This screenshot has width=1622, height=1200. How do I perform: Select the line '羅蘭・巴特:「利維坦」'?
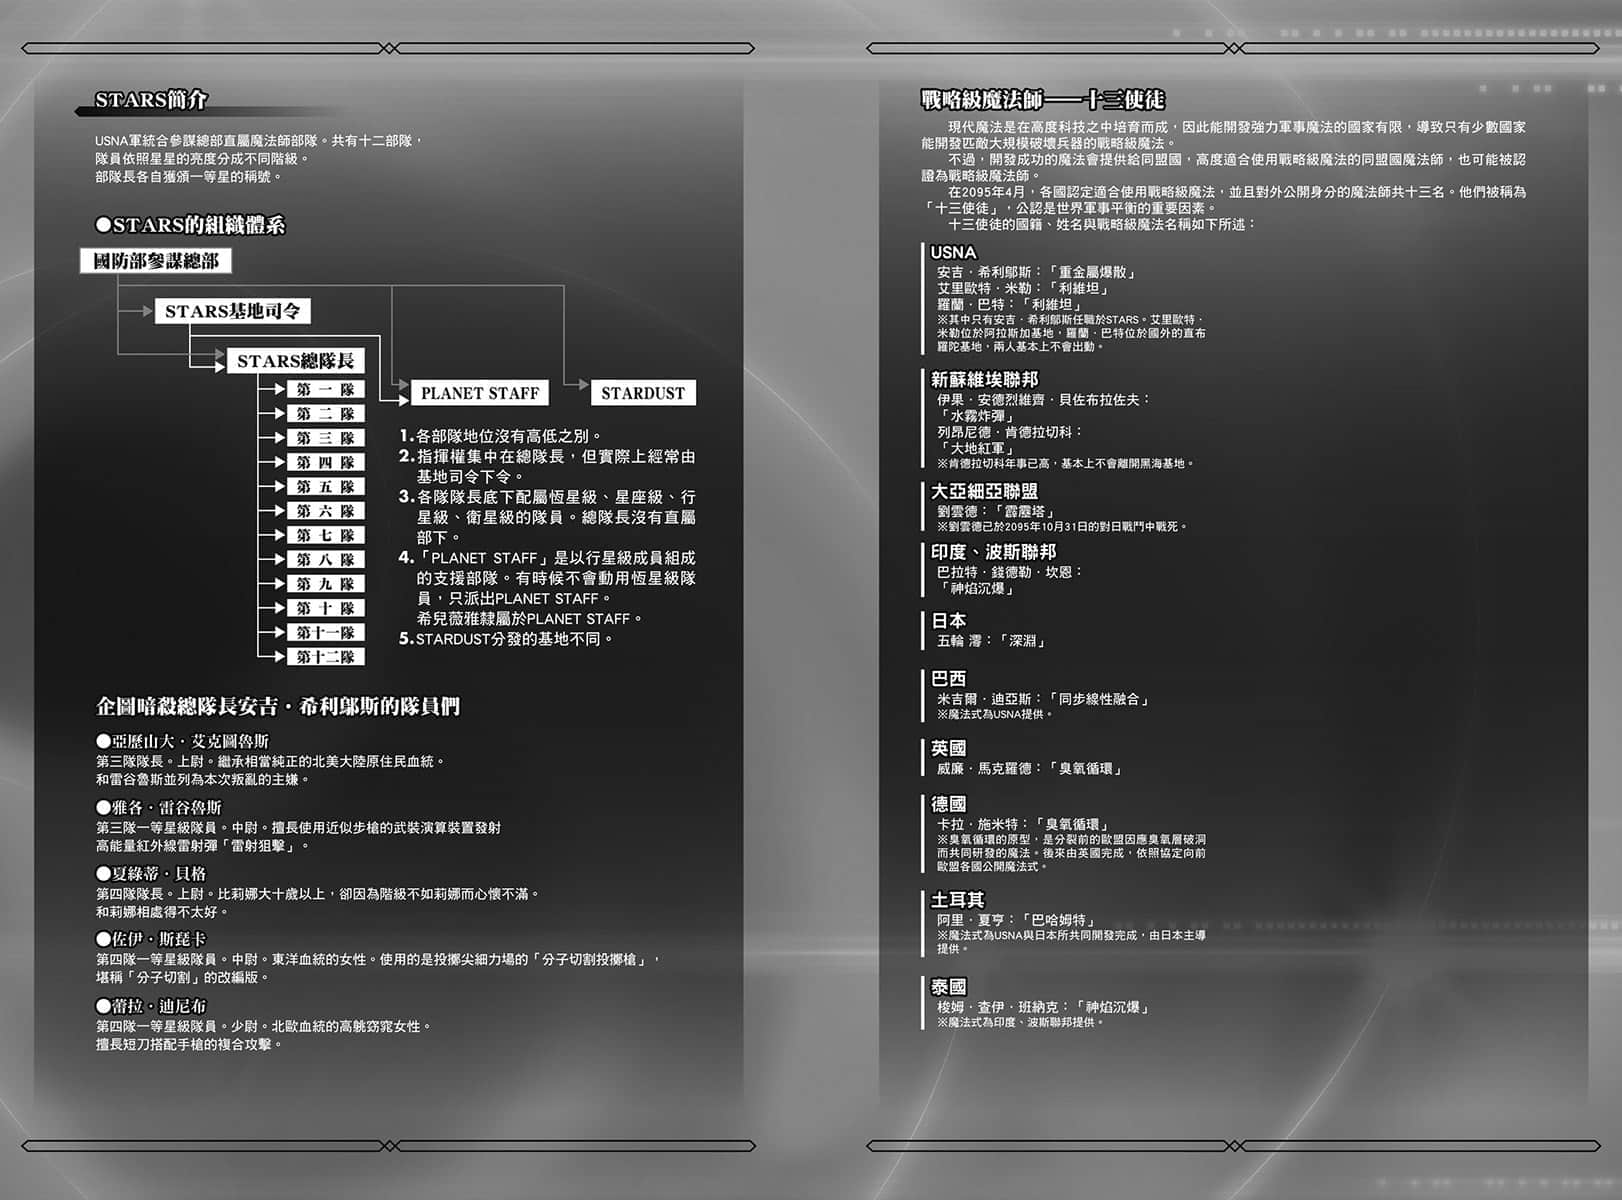[1010, 304]
